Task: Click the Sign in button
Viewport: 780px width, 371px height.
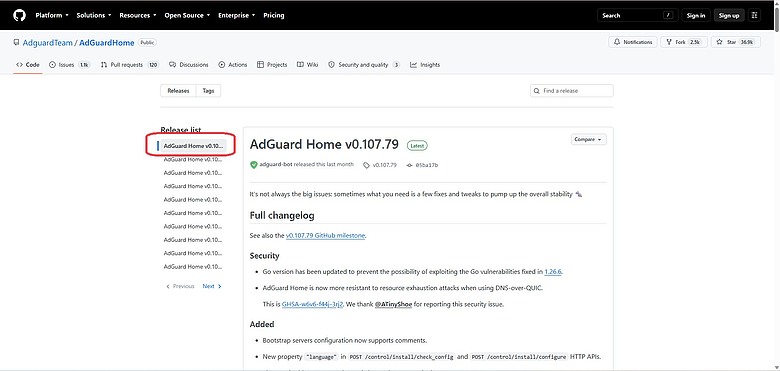Action: click(695, 15)
